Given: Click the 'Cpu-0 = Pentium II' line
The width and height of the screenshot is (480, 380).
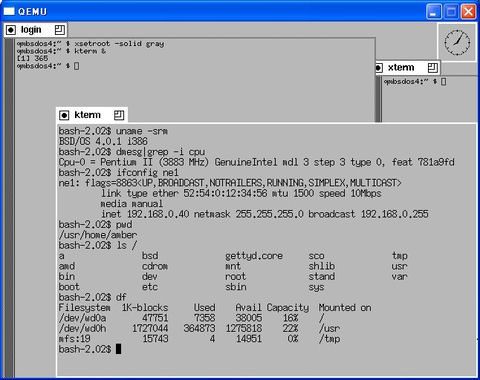Looking at the screenshot, I should pos(257,162).
